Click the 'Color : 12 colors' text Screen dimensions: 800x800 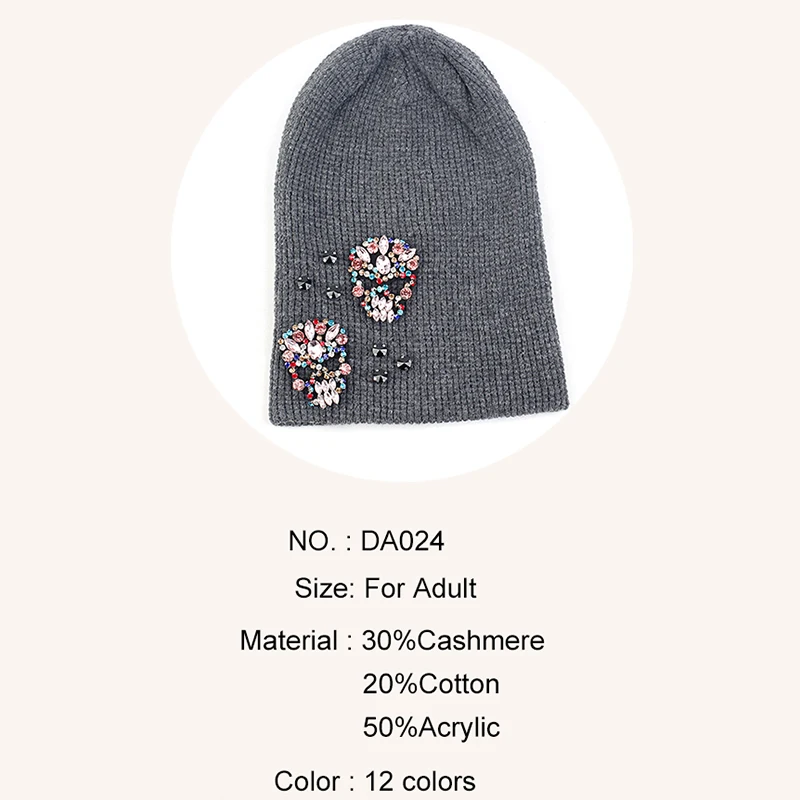(374, 781)
